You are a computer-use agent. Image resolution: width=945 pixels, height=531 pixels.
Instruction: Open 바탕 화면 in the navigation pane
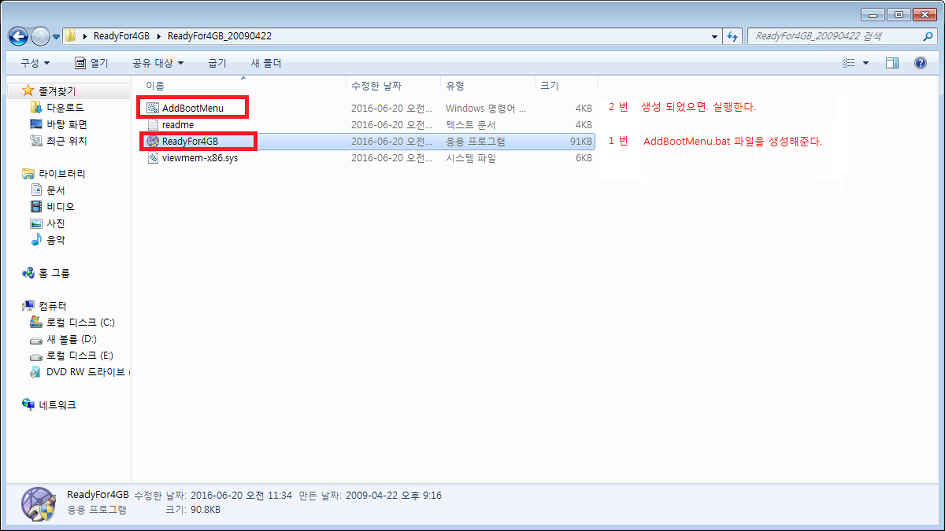[66, 124]
